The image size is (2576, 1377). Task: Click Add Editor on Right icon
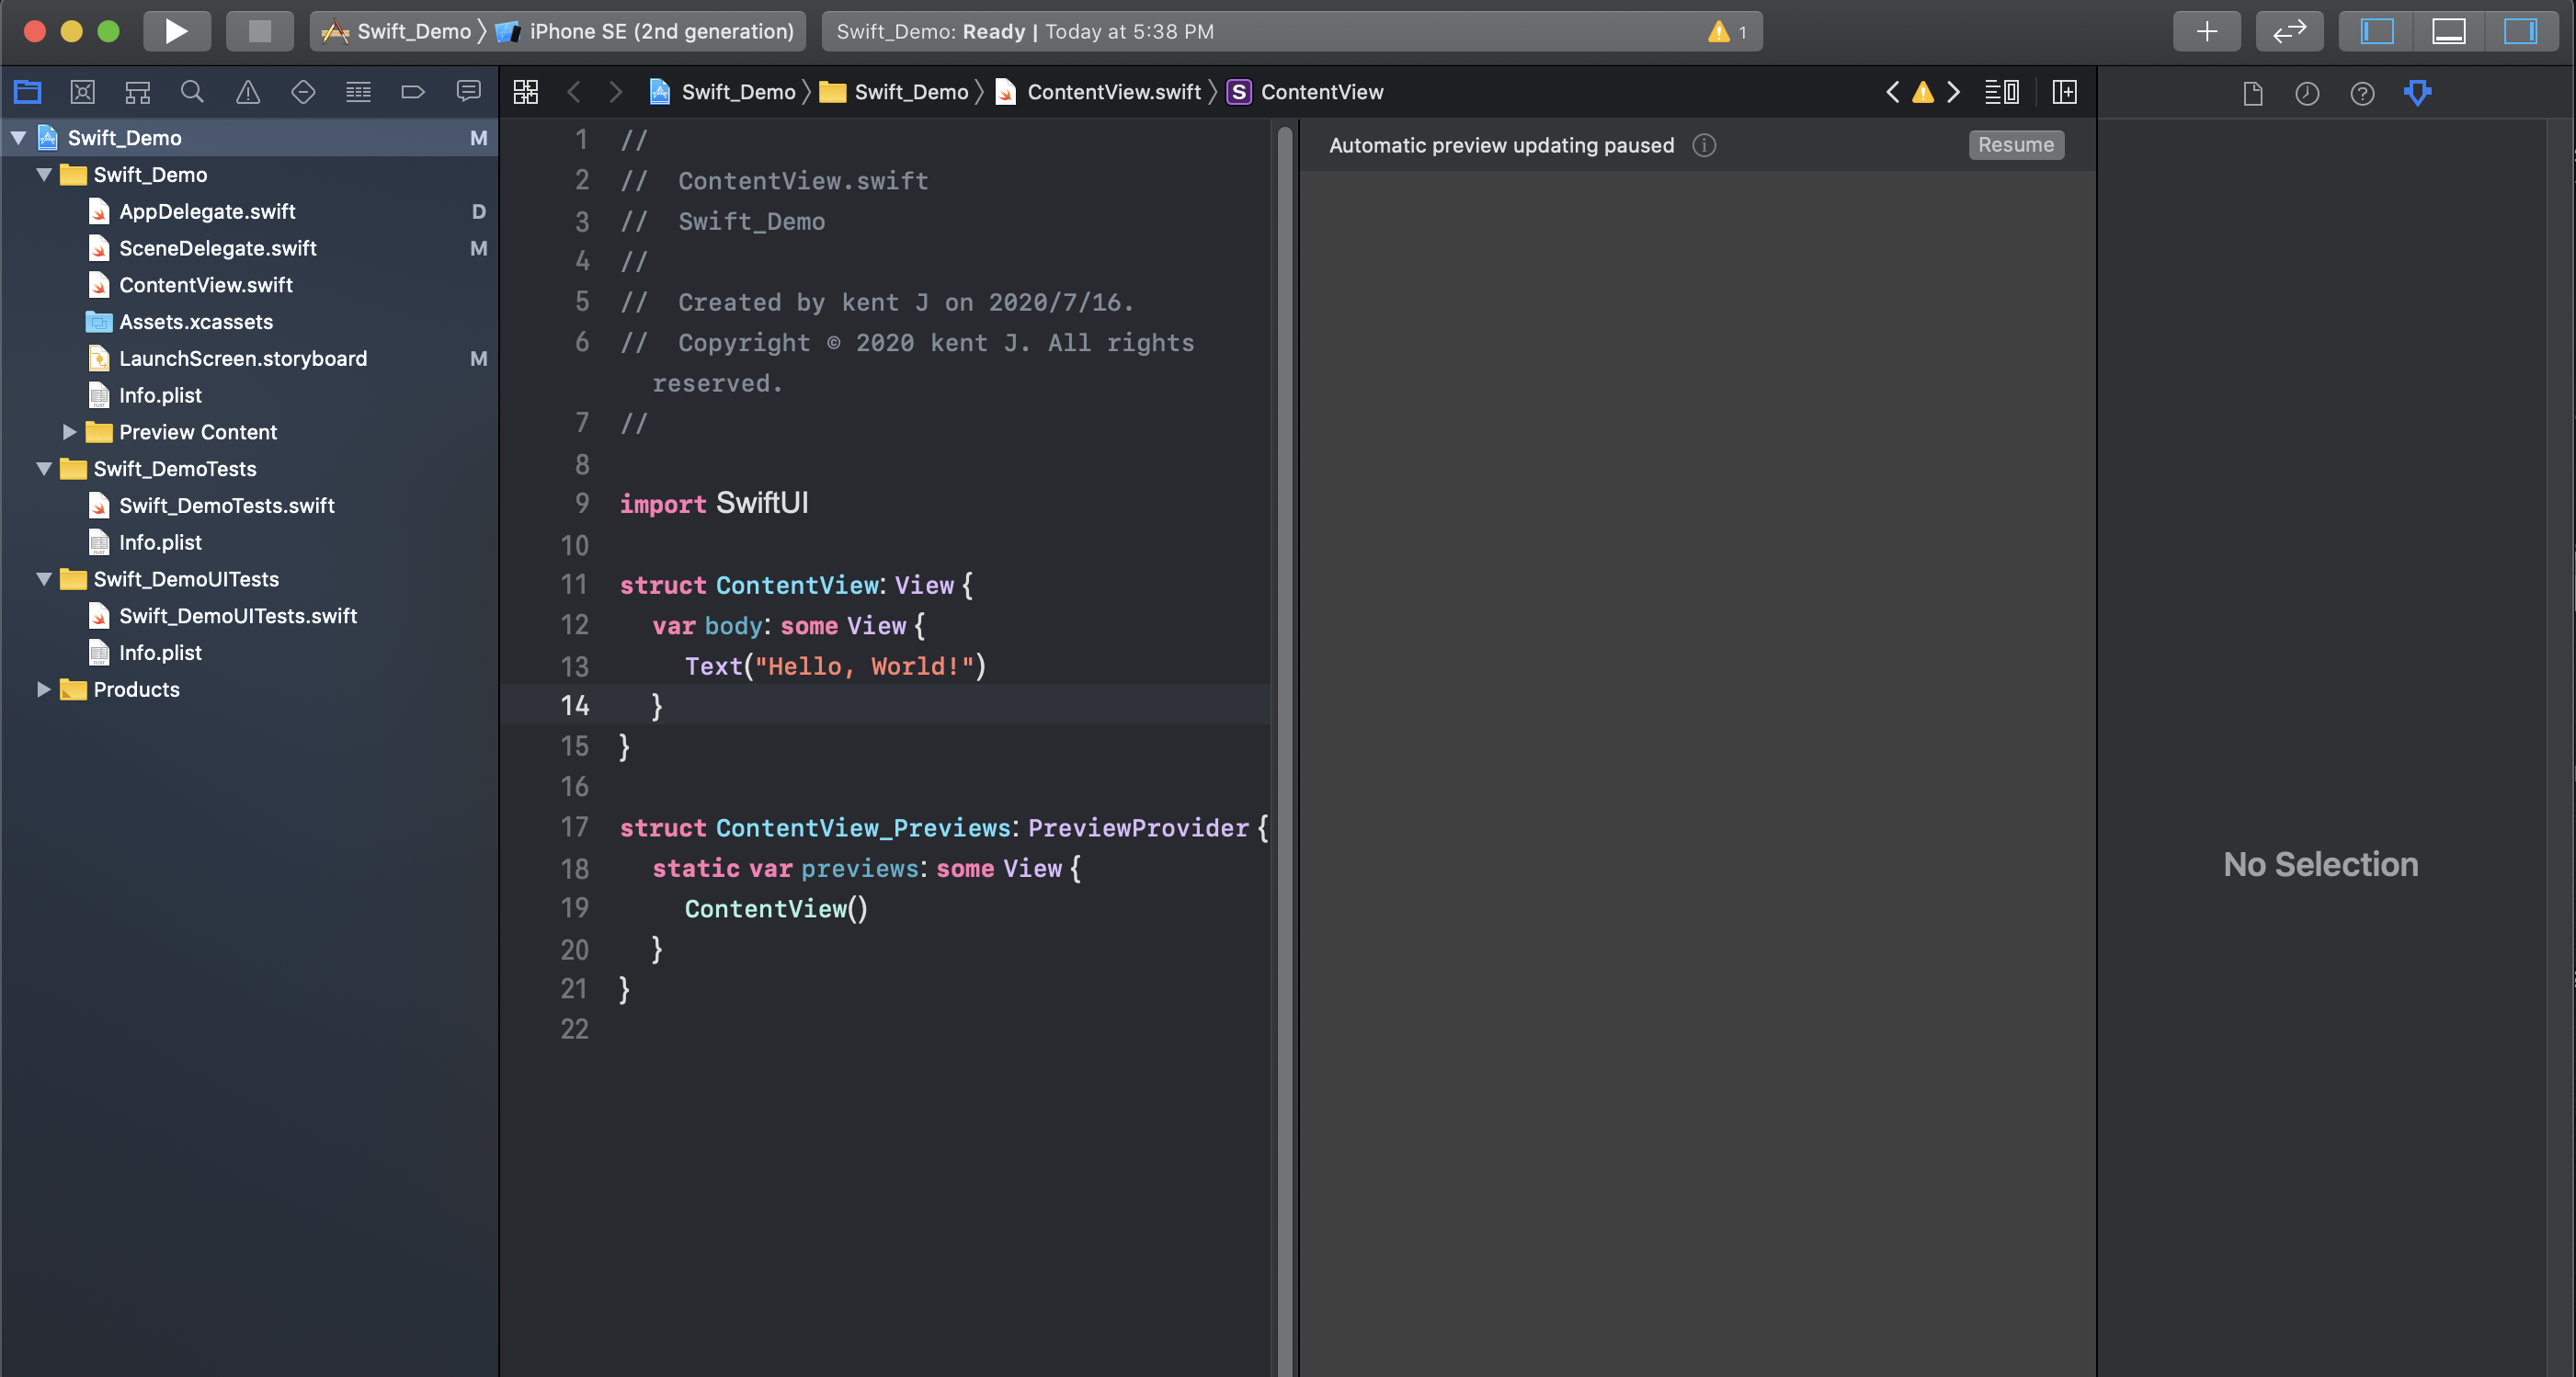coord(2064,92)
